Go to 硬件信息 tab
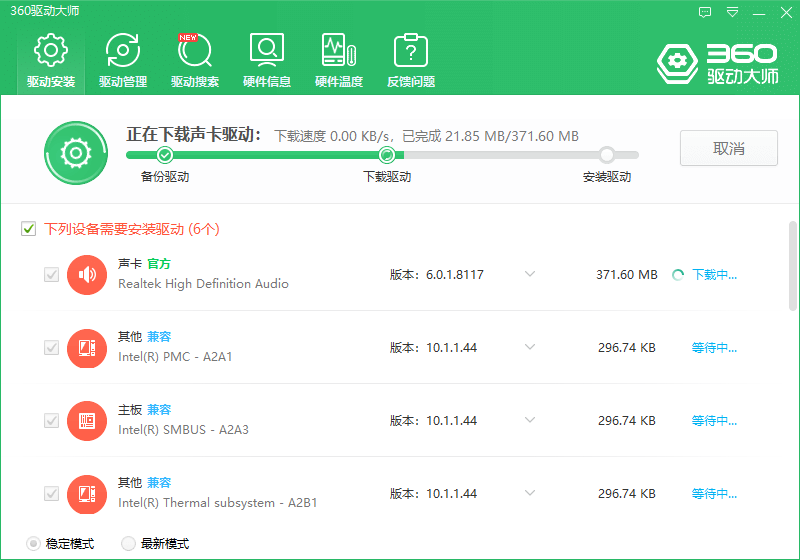Screen dimensions: 800x560 click(267, 61)
